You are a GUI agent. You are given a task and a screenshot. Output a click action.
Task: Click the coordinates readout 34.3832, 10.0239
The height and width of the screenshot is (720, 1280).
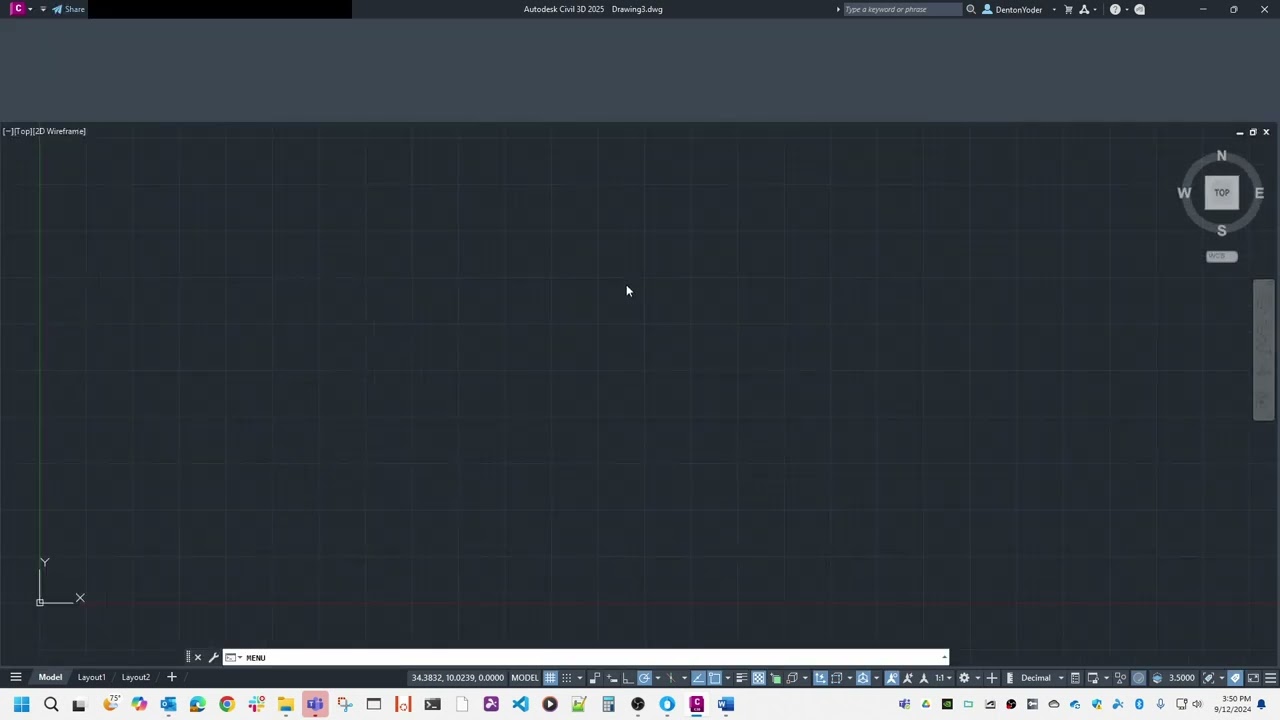click(x=457, y=678)
